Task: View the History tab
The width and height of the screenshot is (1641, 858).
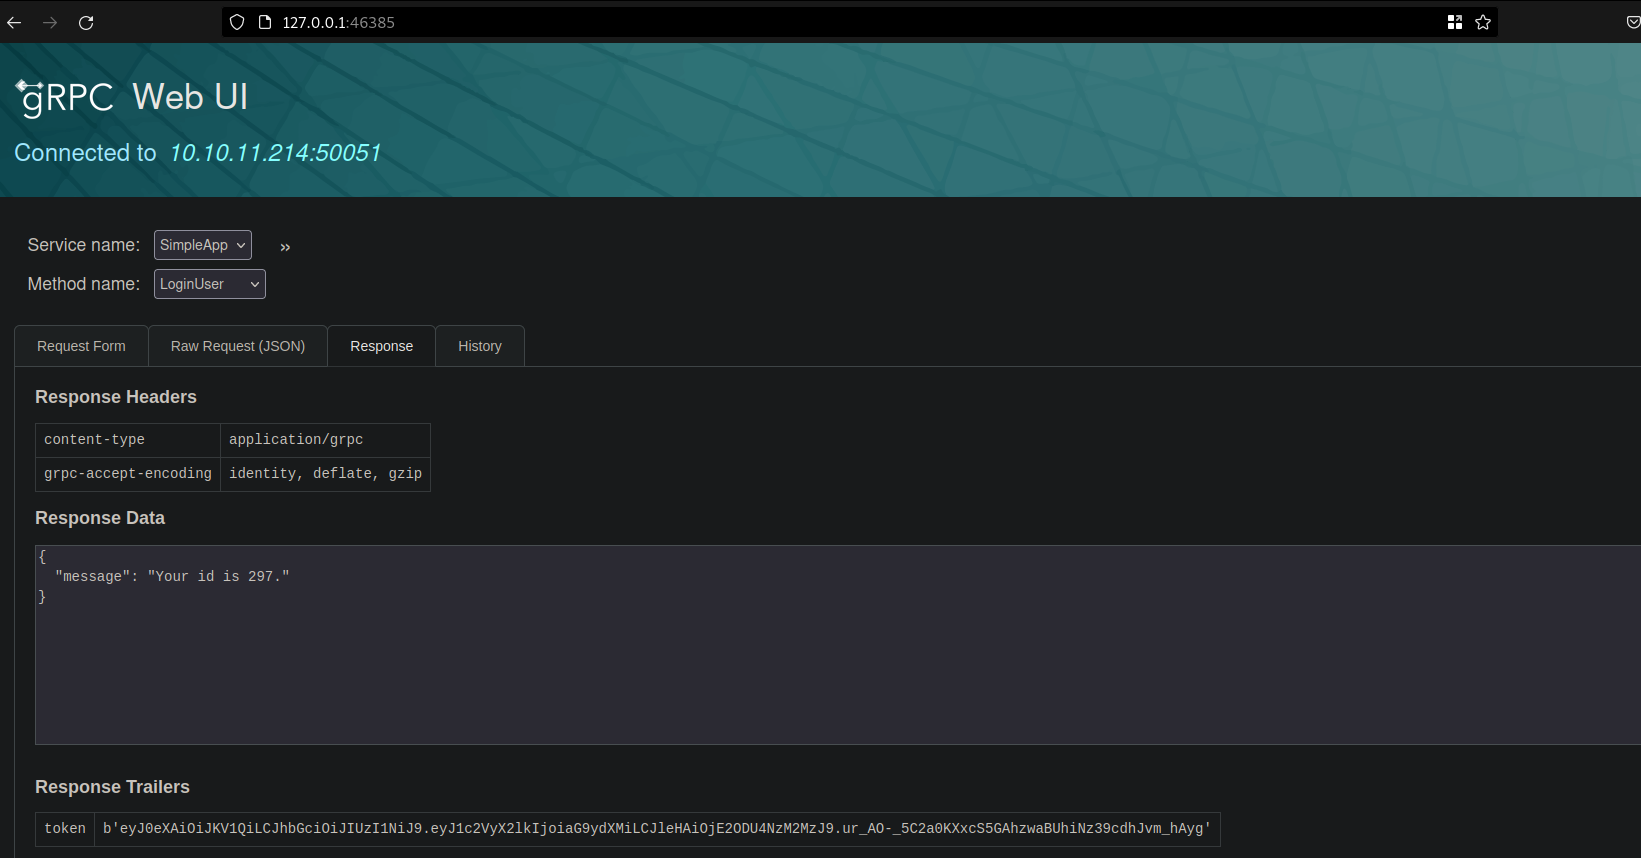Action: click(x=480, y=346)
